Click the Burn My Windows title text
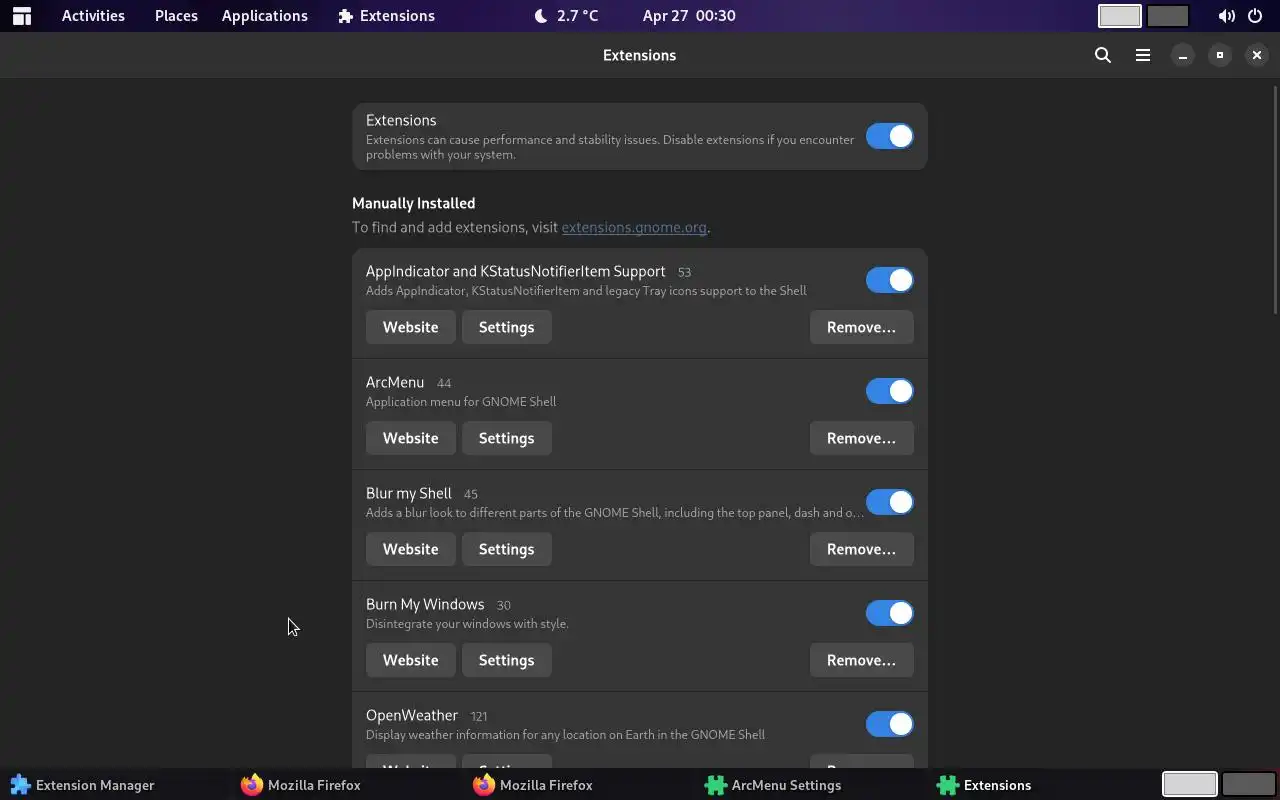The image size is (1280, 800). (x=425, y=604)
